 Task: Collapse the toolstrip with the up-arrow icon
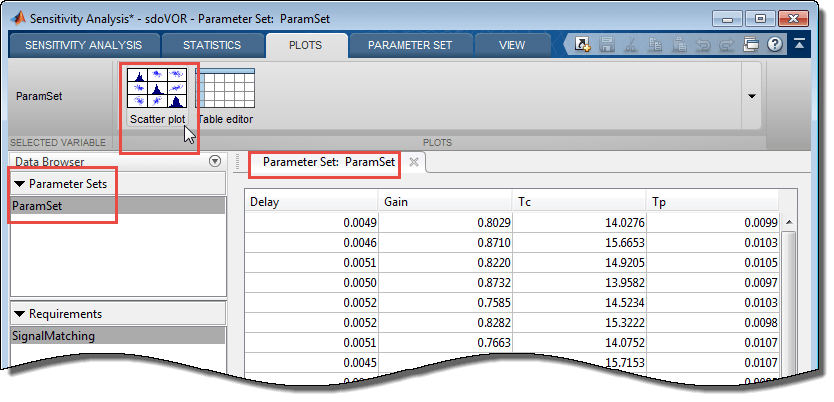coord(799,45)
